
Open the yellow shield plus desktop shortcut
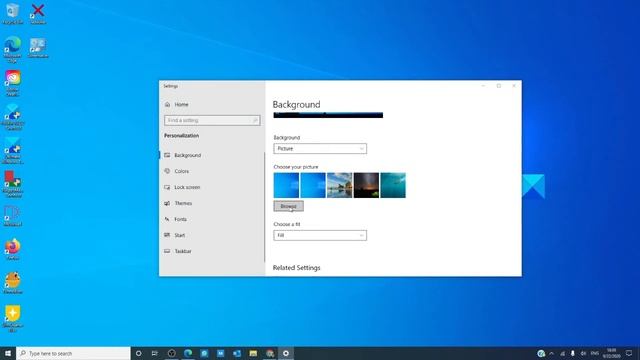pyautogui.click(x=13, y=318)
